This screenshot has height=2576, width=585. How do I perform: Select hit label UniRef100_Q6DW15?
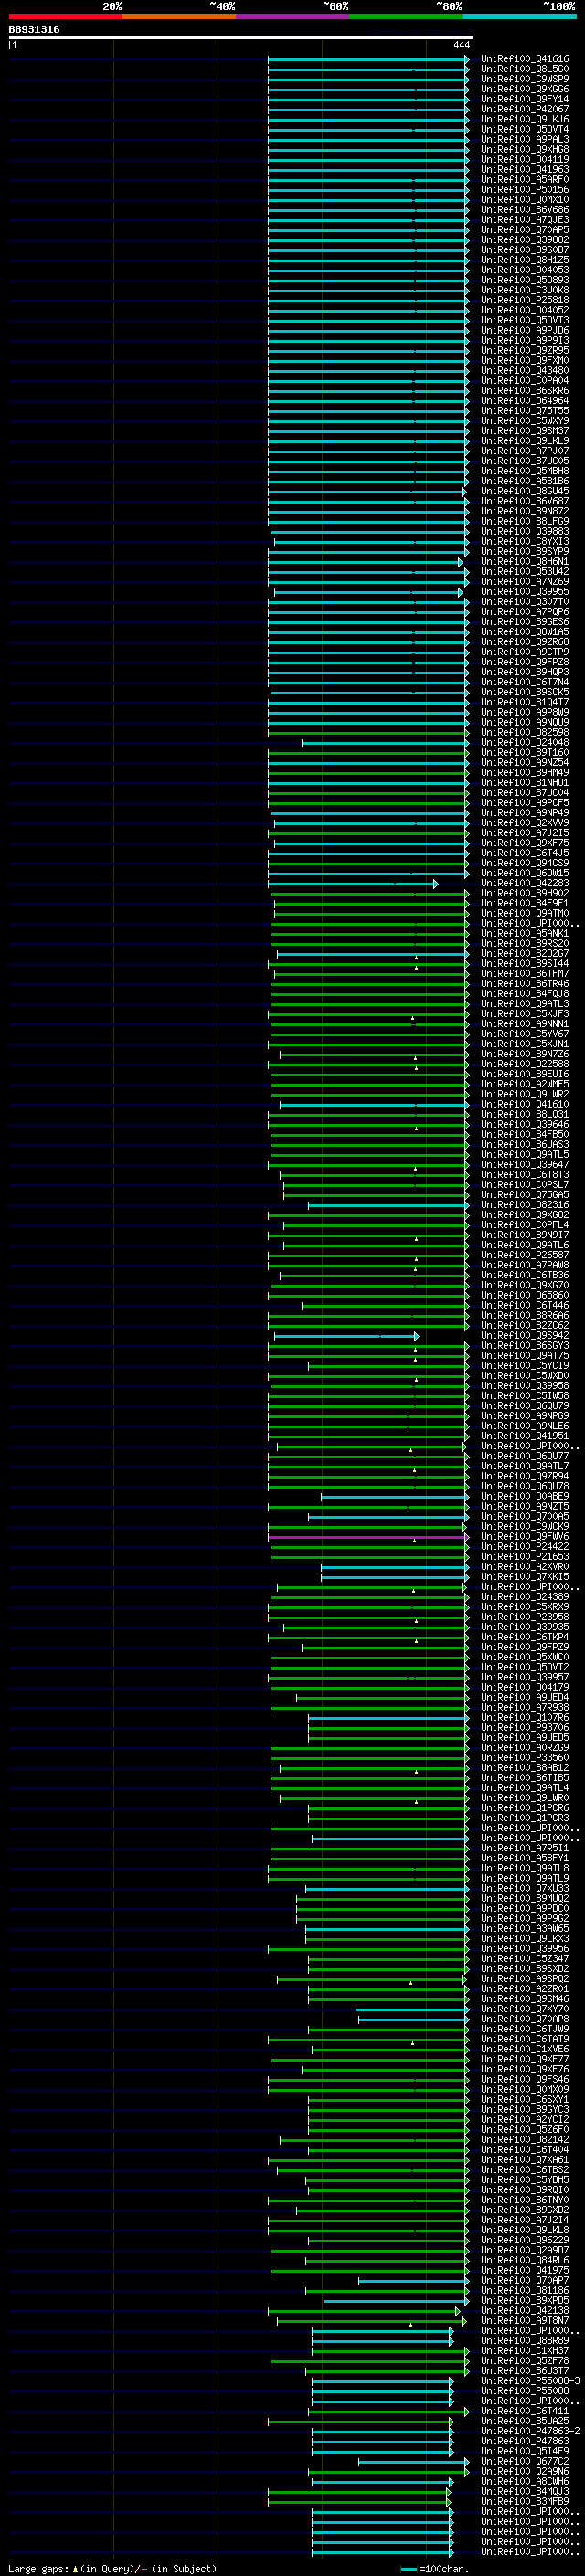[524, 874]
